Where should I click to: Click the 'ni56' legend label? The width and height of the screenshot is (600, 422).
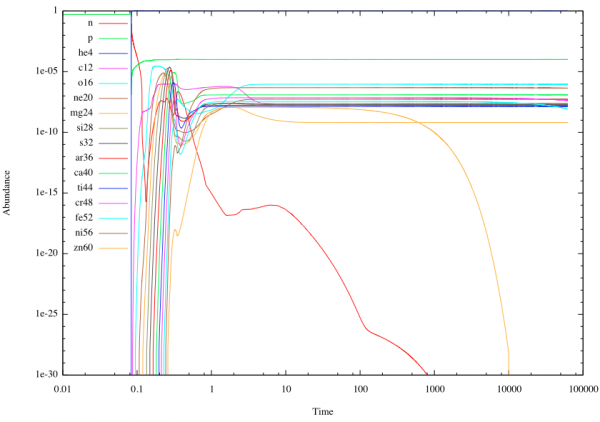point(84,233)
